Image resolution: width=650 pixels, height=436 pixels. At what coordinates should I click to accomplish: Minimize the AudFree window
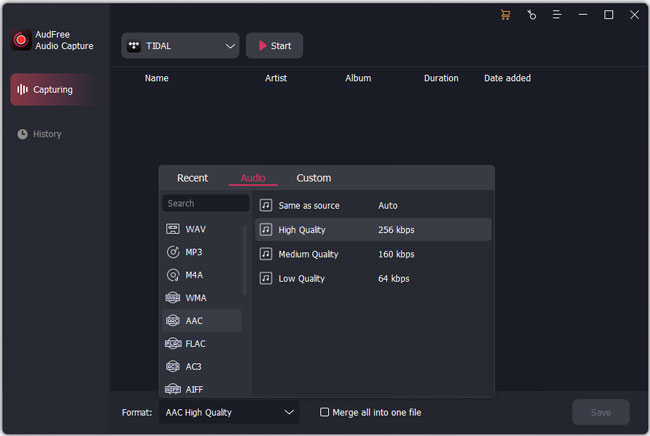pos(583,15)
